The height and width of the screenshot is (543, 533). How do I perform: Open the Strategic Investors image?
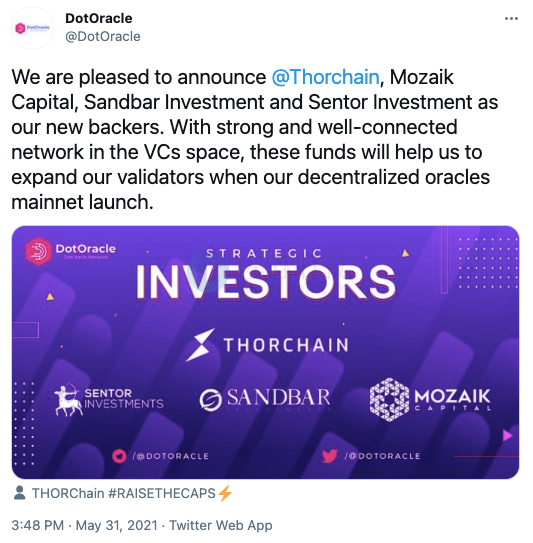point(265,352)
